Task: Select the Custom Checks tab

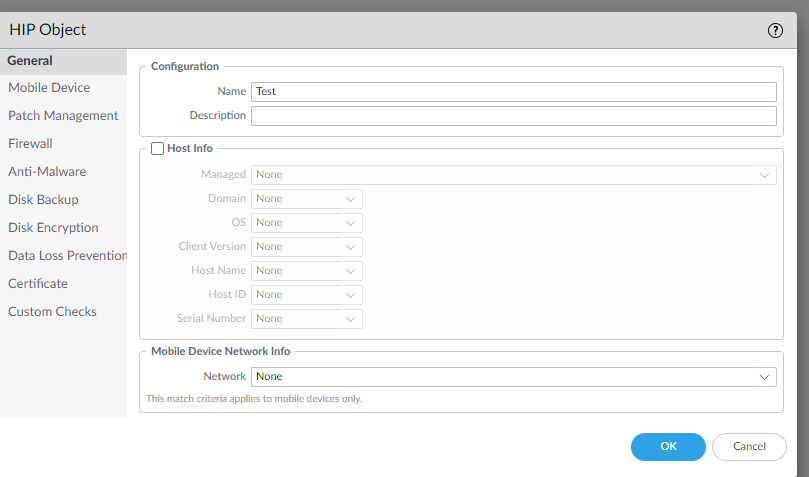Action: pyautogui.click(x=52, y=312)
